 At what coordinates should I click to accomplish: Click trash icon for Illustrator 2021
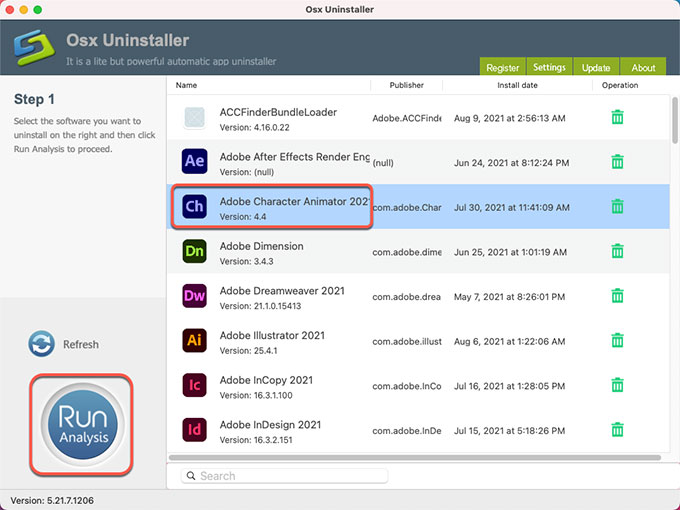[617, 340]
